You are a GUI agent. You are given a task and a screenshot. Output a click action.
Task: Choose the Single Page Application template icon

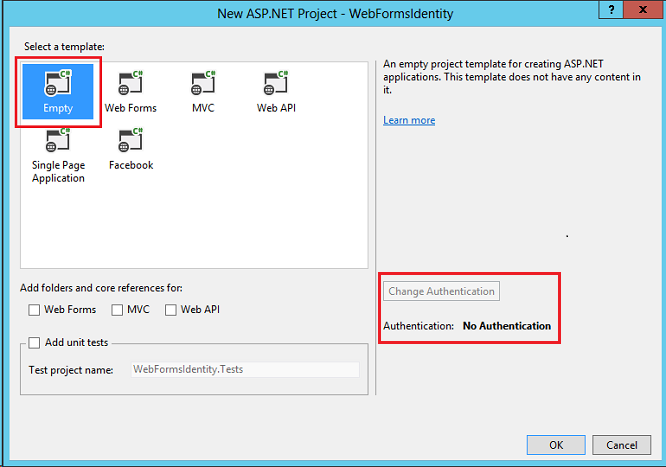(x=58, y=141)
